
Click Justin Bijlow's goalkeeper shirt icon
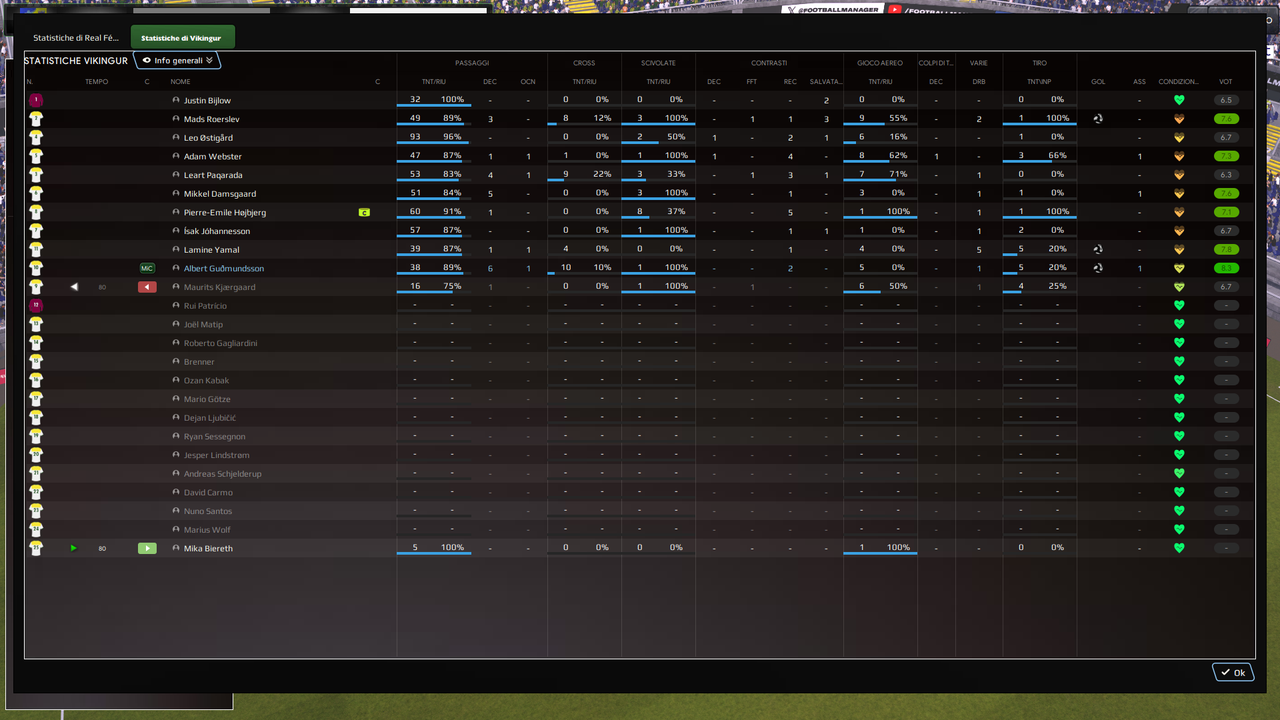point(36,100)
